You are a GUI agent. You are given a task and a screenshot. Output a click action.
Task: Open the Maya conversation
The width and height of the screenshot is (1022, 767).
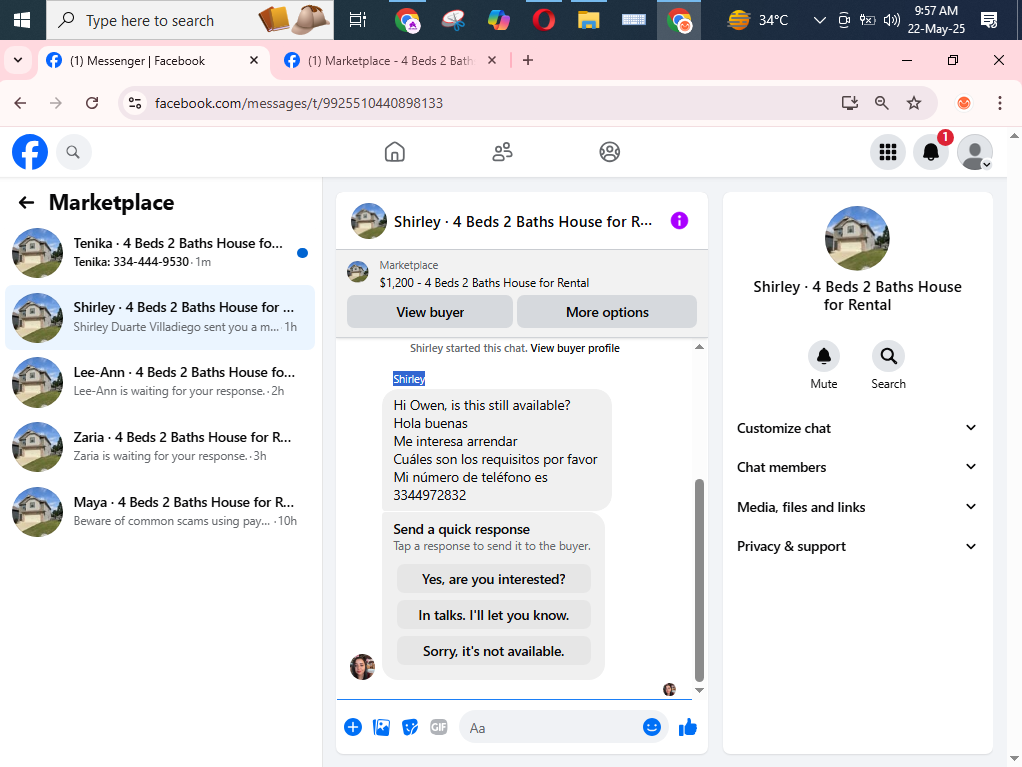[x=160, y=512]
